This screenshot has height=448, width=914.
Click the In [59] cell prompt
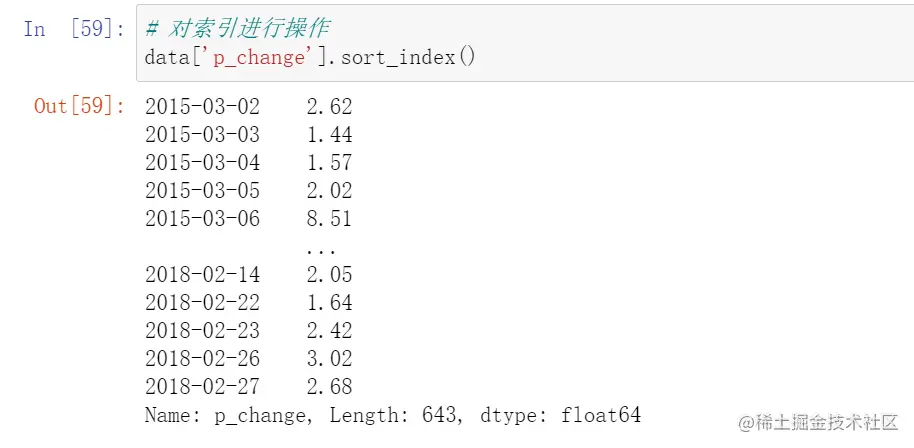72,28
